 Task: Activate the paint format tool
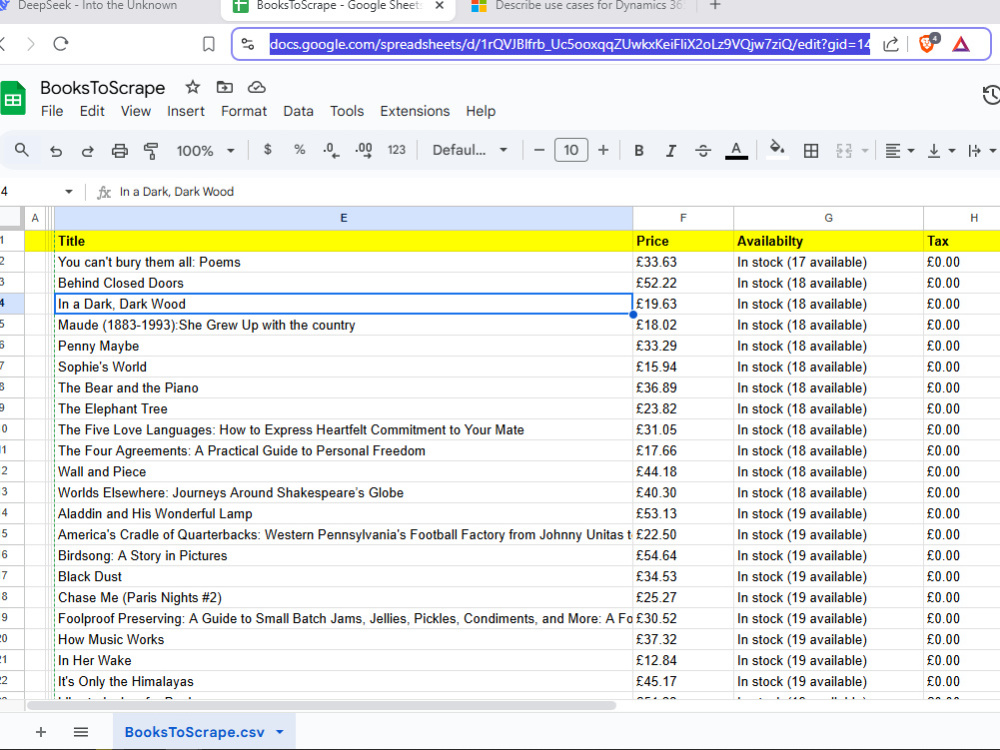pyautogui.click(x=151, y=151)
